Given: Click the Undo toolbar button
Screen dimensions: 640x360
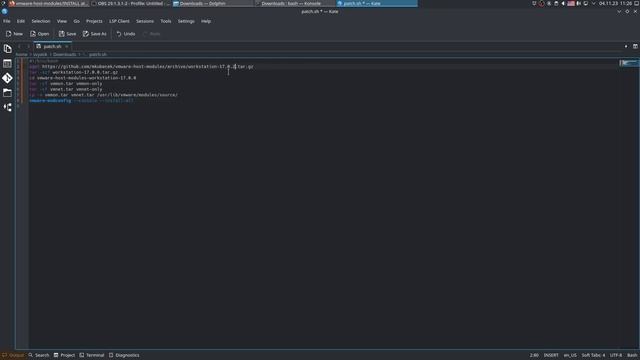Looking at the screenshot, I should 126,34.
